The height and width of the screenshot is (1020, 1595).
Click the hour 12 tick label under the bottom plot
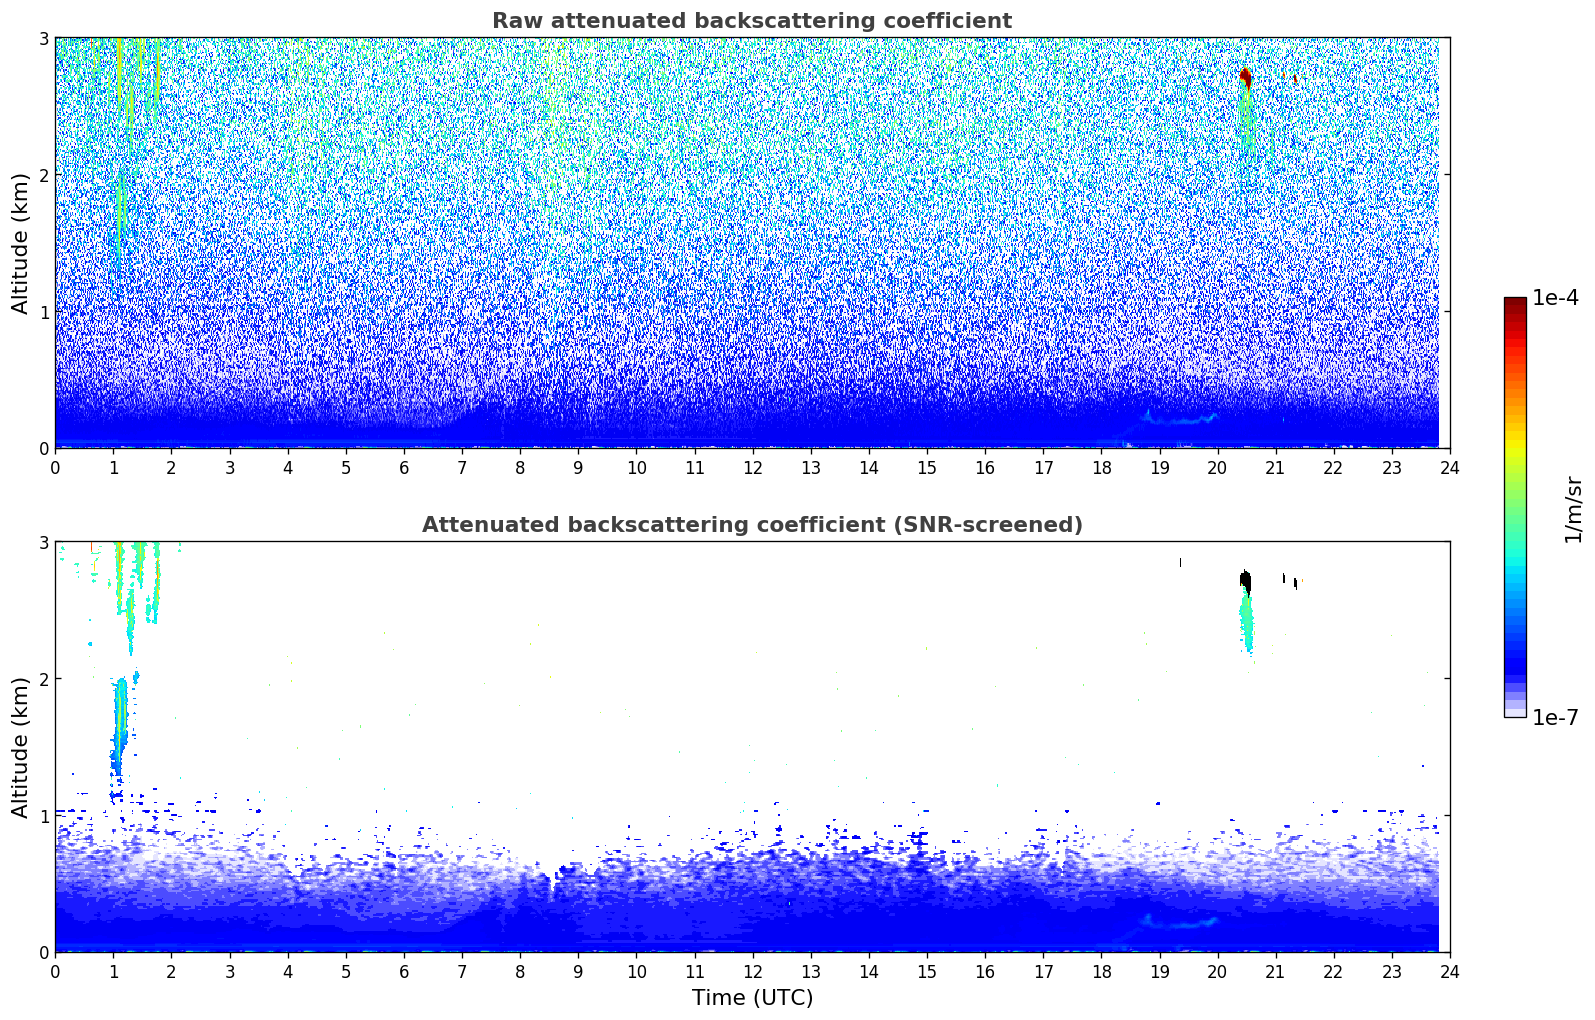coord(752,971)
